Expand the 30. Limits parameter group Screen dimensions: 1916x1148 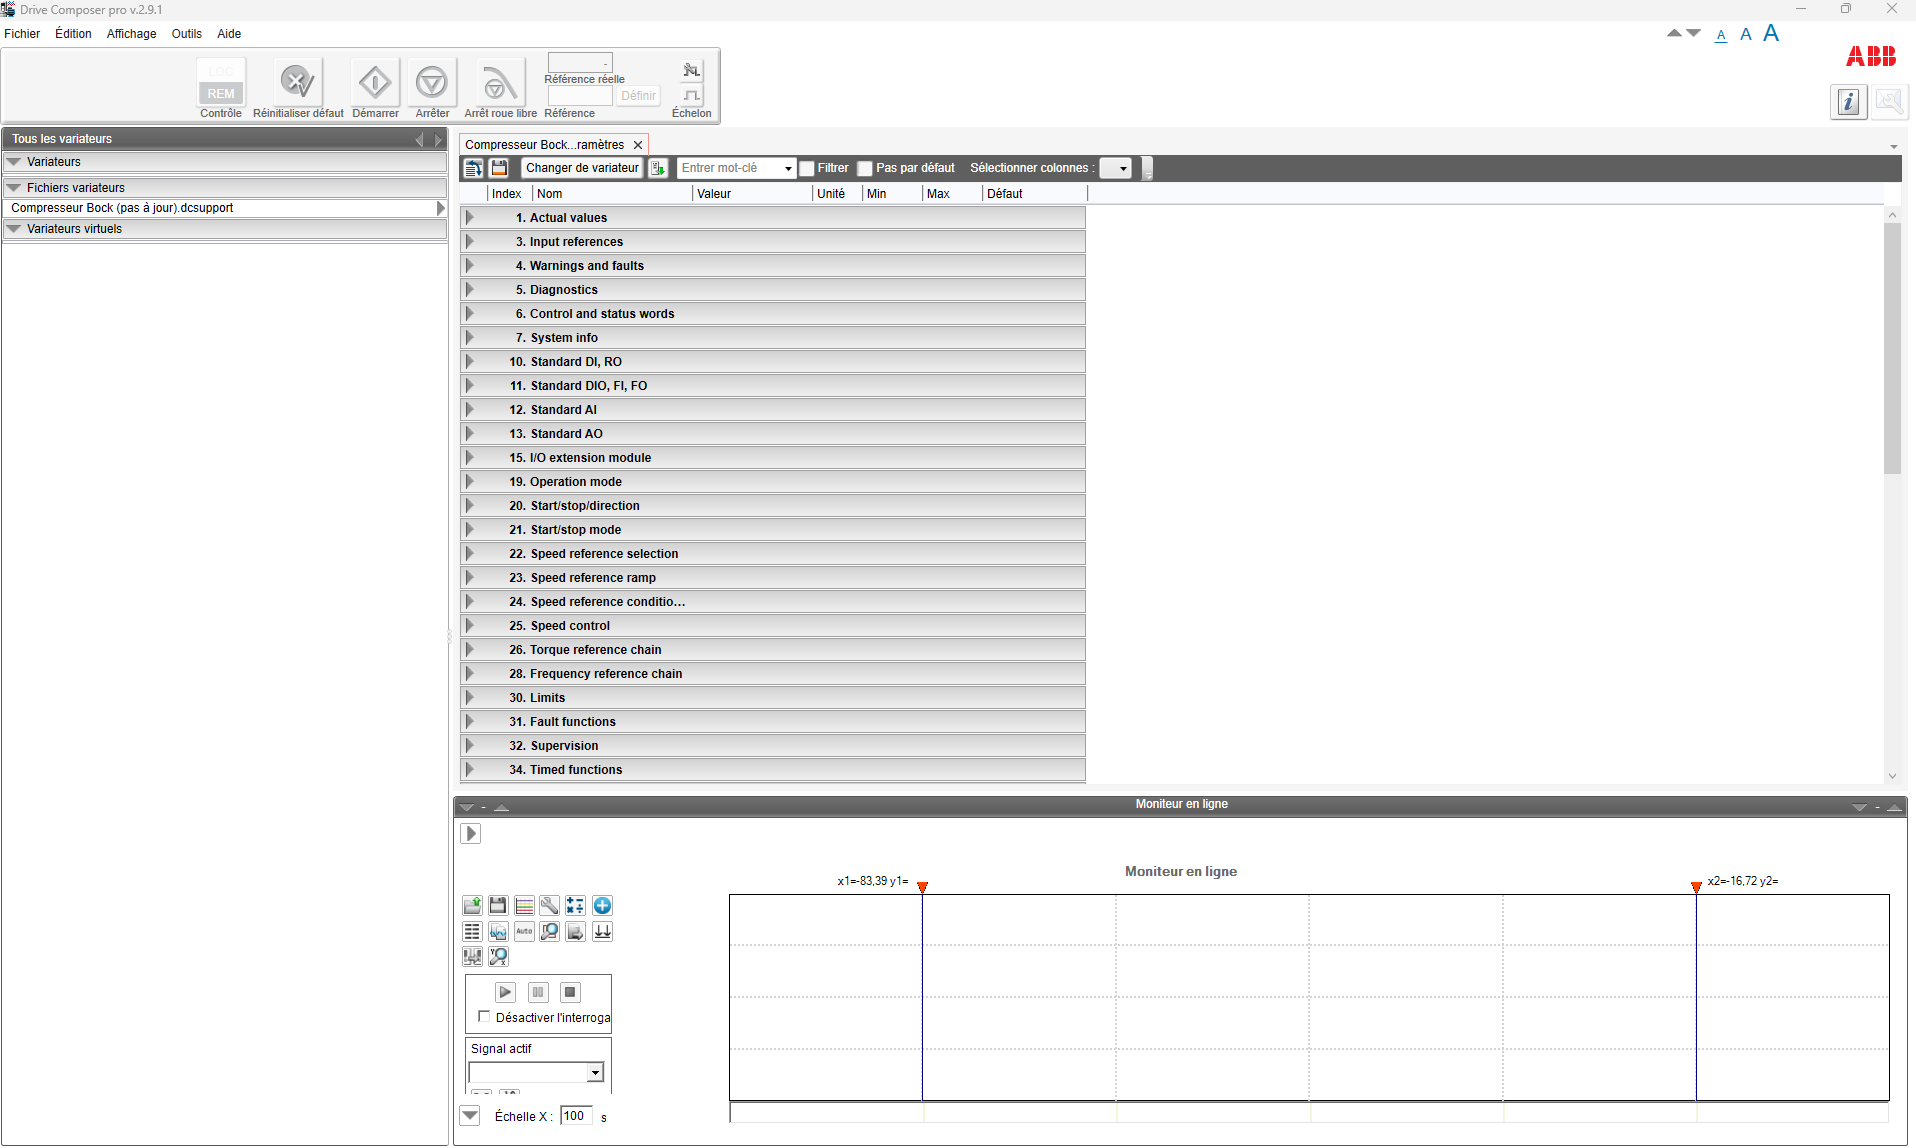[x=469, y=698]
